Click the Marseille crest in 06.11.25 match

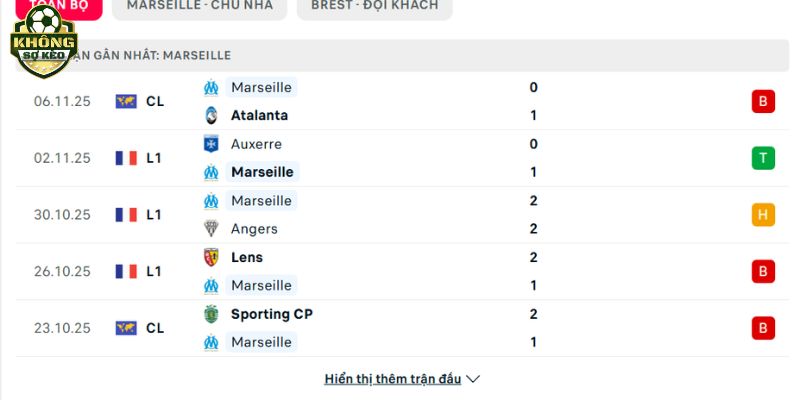point(211,87)
